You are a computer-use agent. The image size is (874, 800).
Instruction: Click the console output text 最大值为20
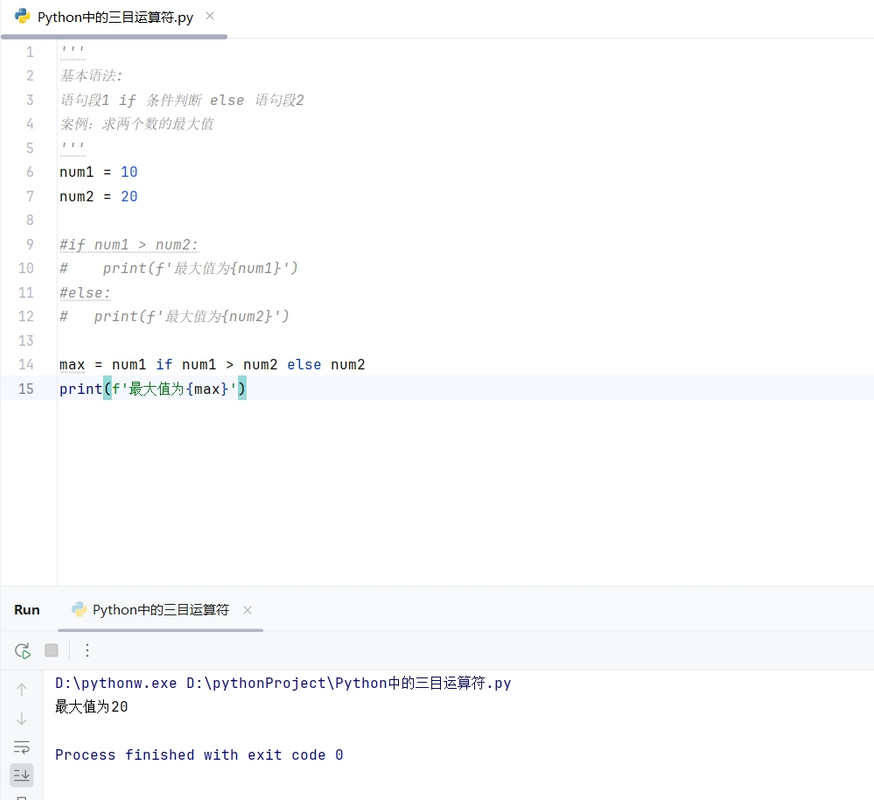coord(91,707)
